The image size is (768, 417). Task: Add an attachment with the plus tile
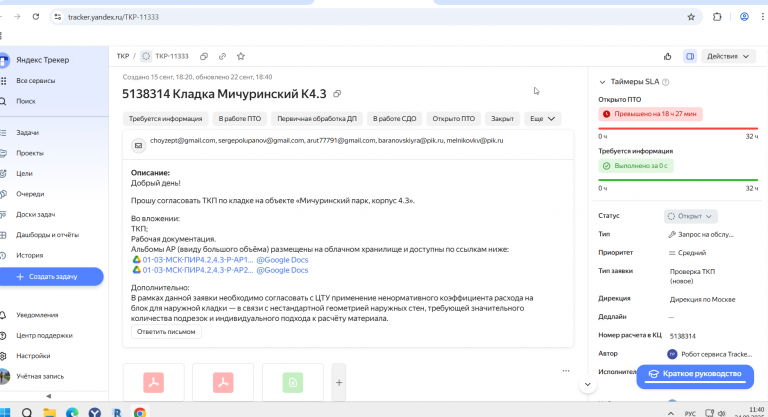click(339, 382)
